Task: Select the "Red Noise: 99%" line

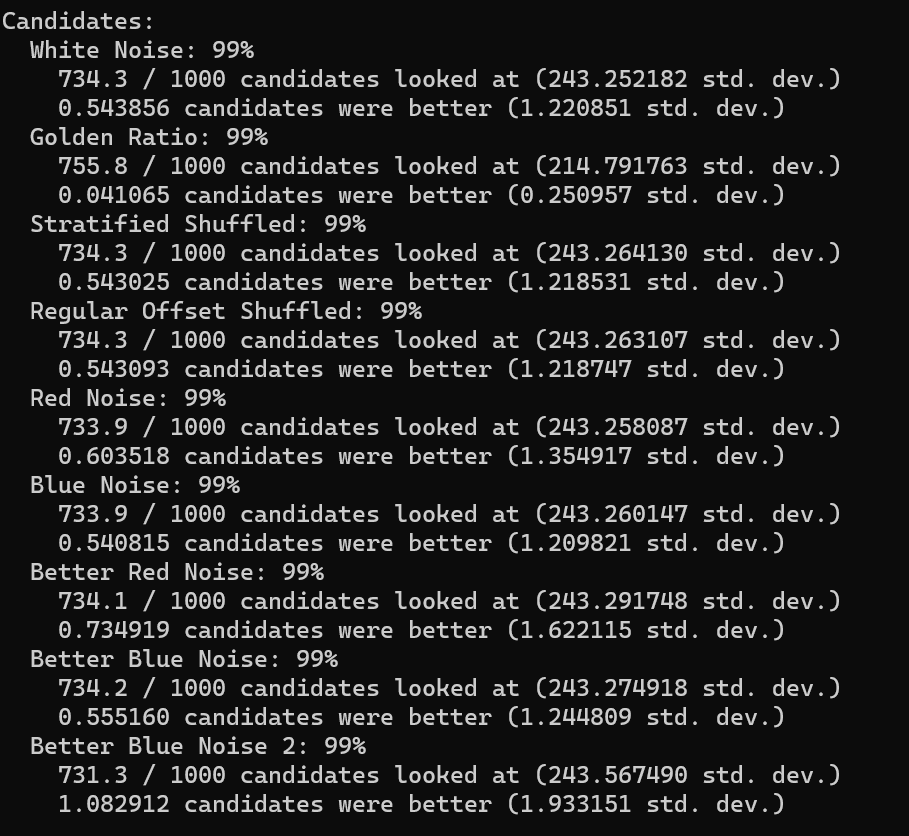Action: point(127,397)
